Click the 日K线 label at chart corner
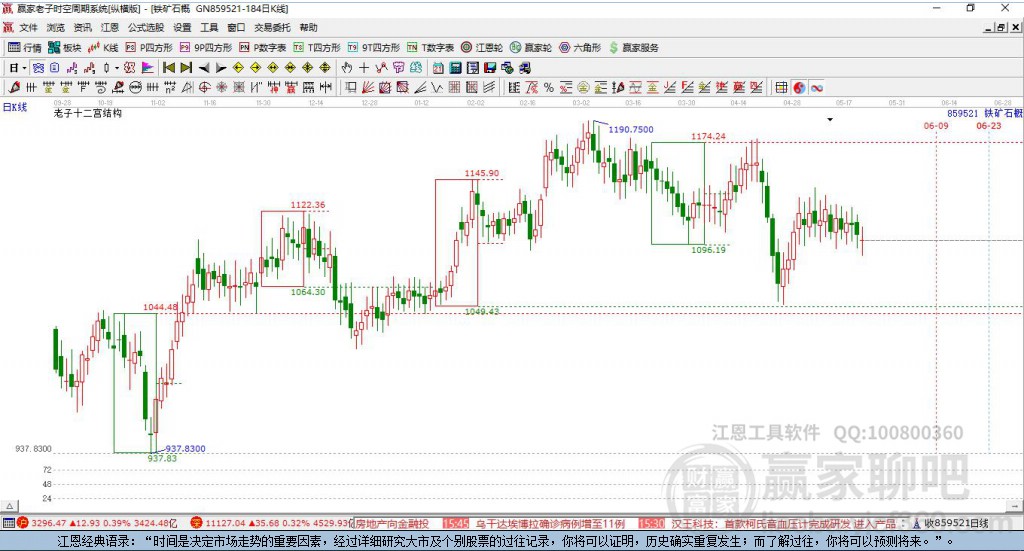Screen dimensions: 1024x551 point(15,107)
